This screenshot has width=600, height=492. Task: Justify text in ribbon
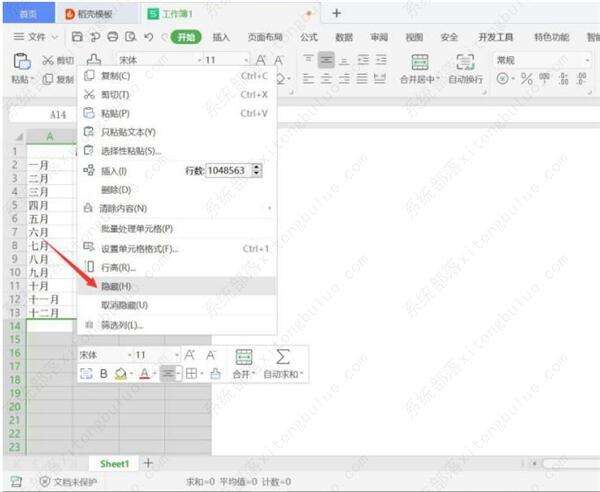(362, 79)
